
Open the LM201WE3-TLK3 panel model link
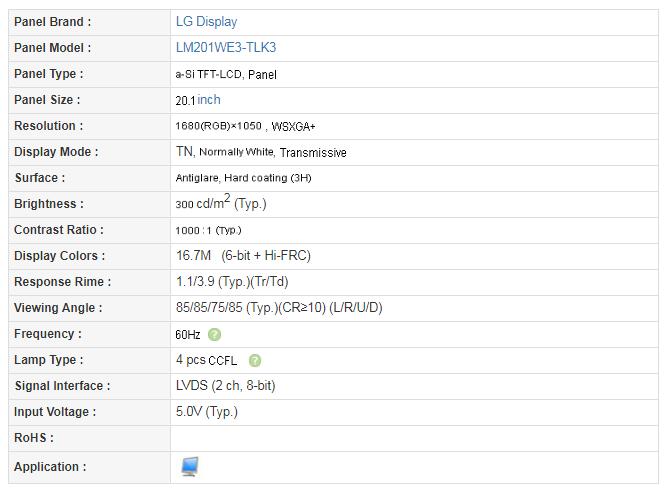pos(226,47)
